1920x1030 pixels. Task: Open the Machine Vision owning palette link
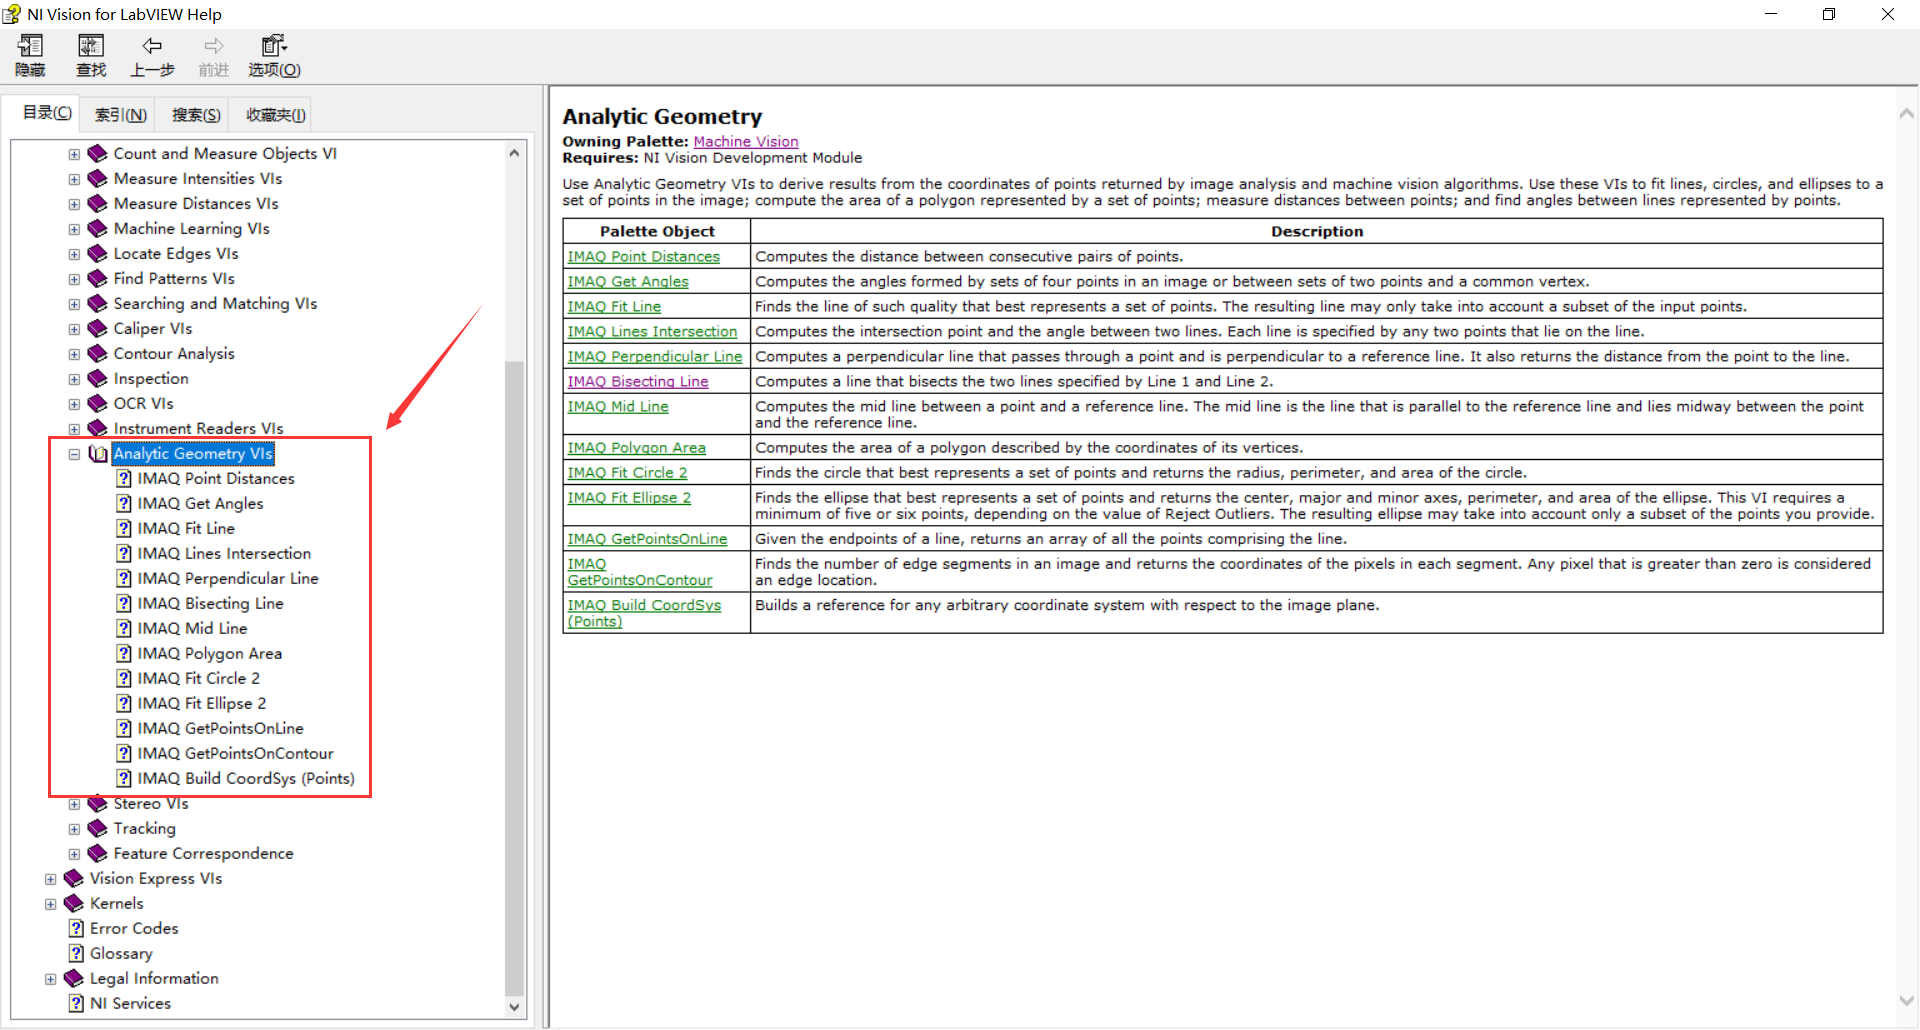click(x=746, y=142)
